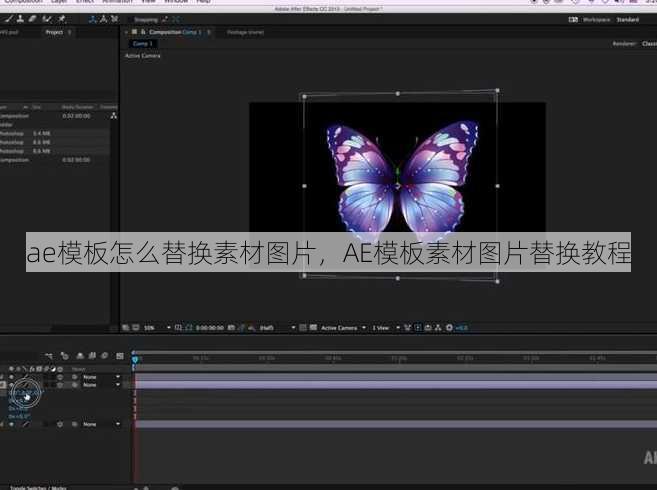Select the Eraser tool
Viewport: 657px width, 490px height.
click(x=32, y=19)
